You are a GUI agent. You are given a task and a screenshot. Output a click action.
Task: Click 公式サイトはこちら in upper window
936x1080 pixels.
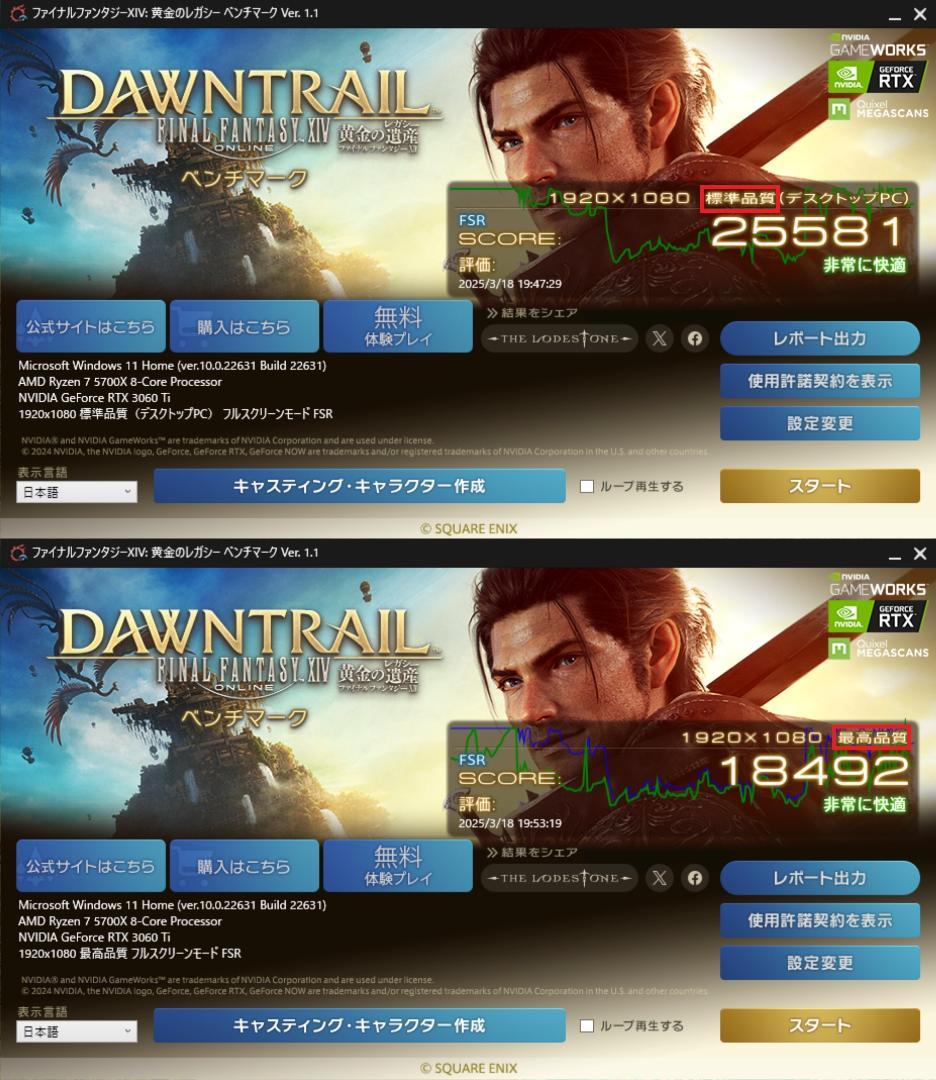pos(91,326)
